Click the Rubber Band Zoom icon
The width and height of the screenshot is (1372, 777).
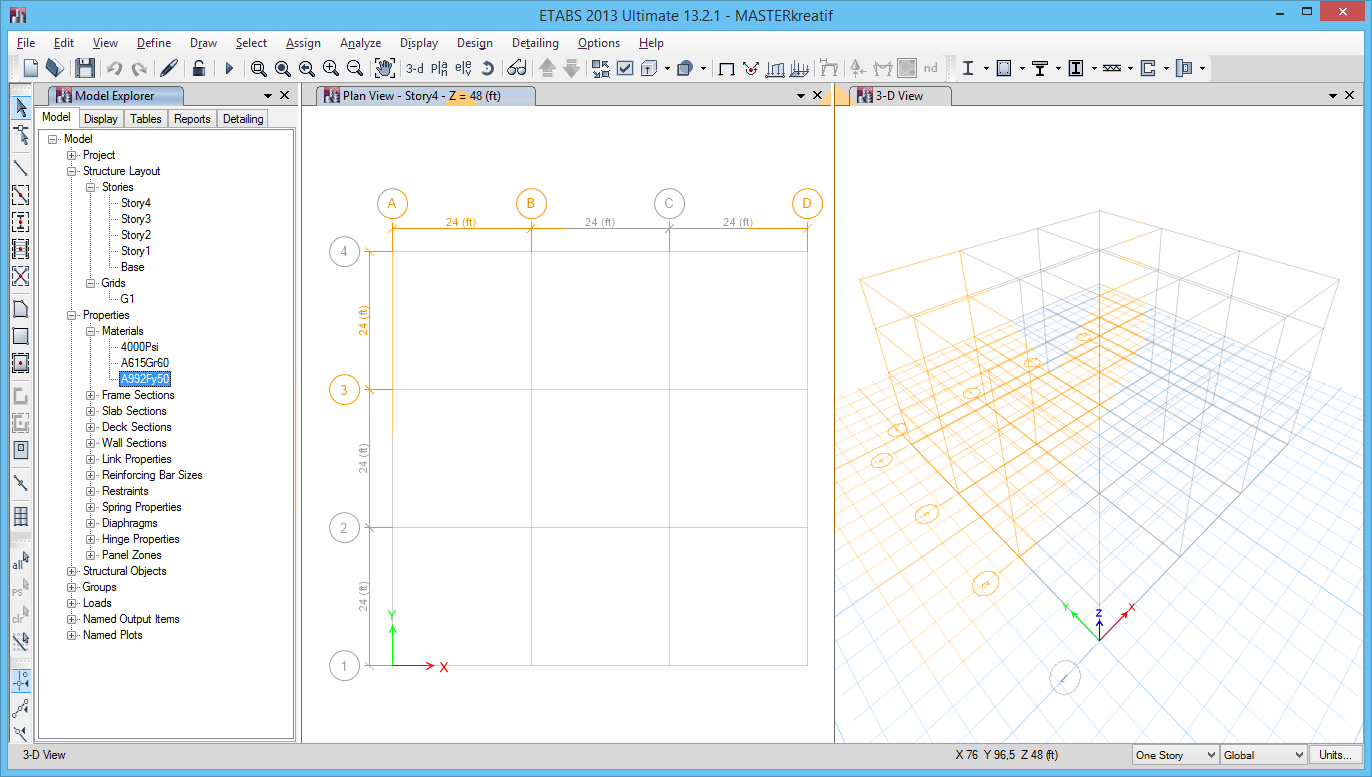click(x=259, y=68)
